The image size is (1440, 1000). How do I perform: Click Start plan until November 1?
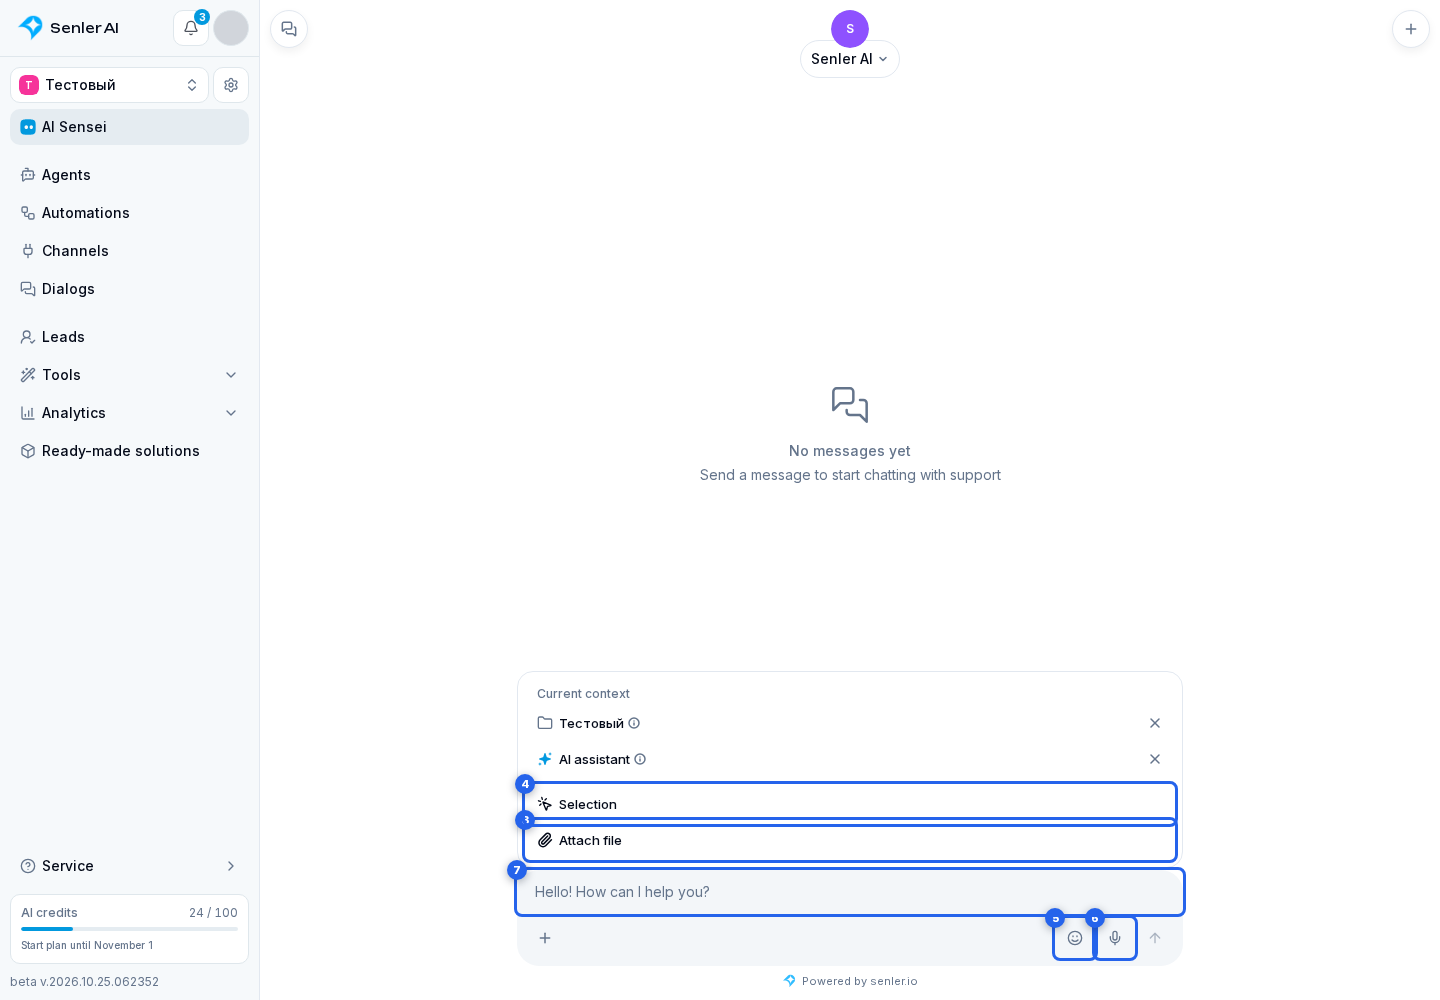click(x=87, y=945)
